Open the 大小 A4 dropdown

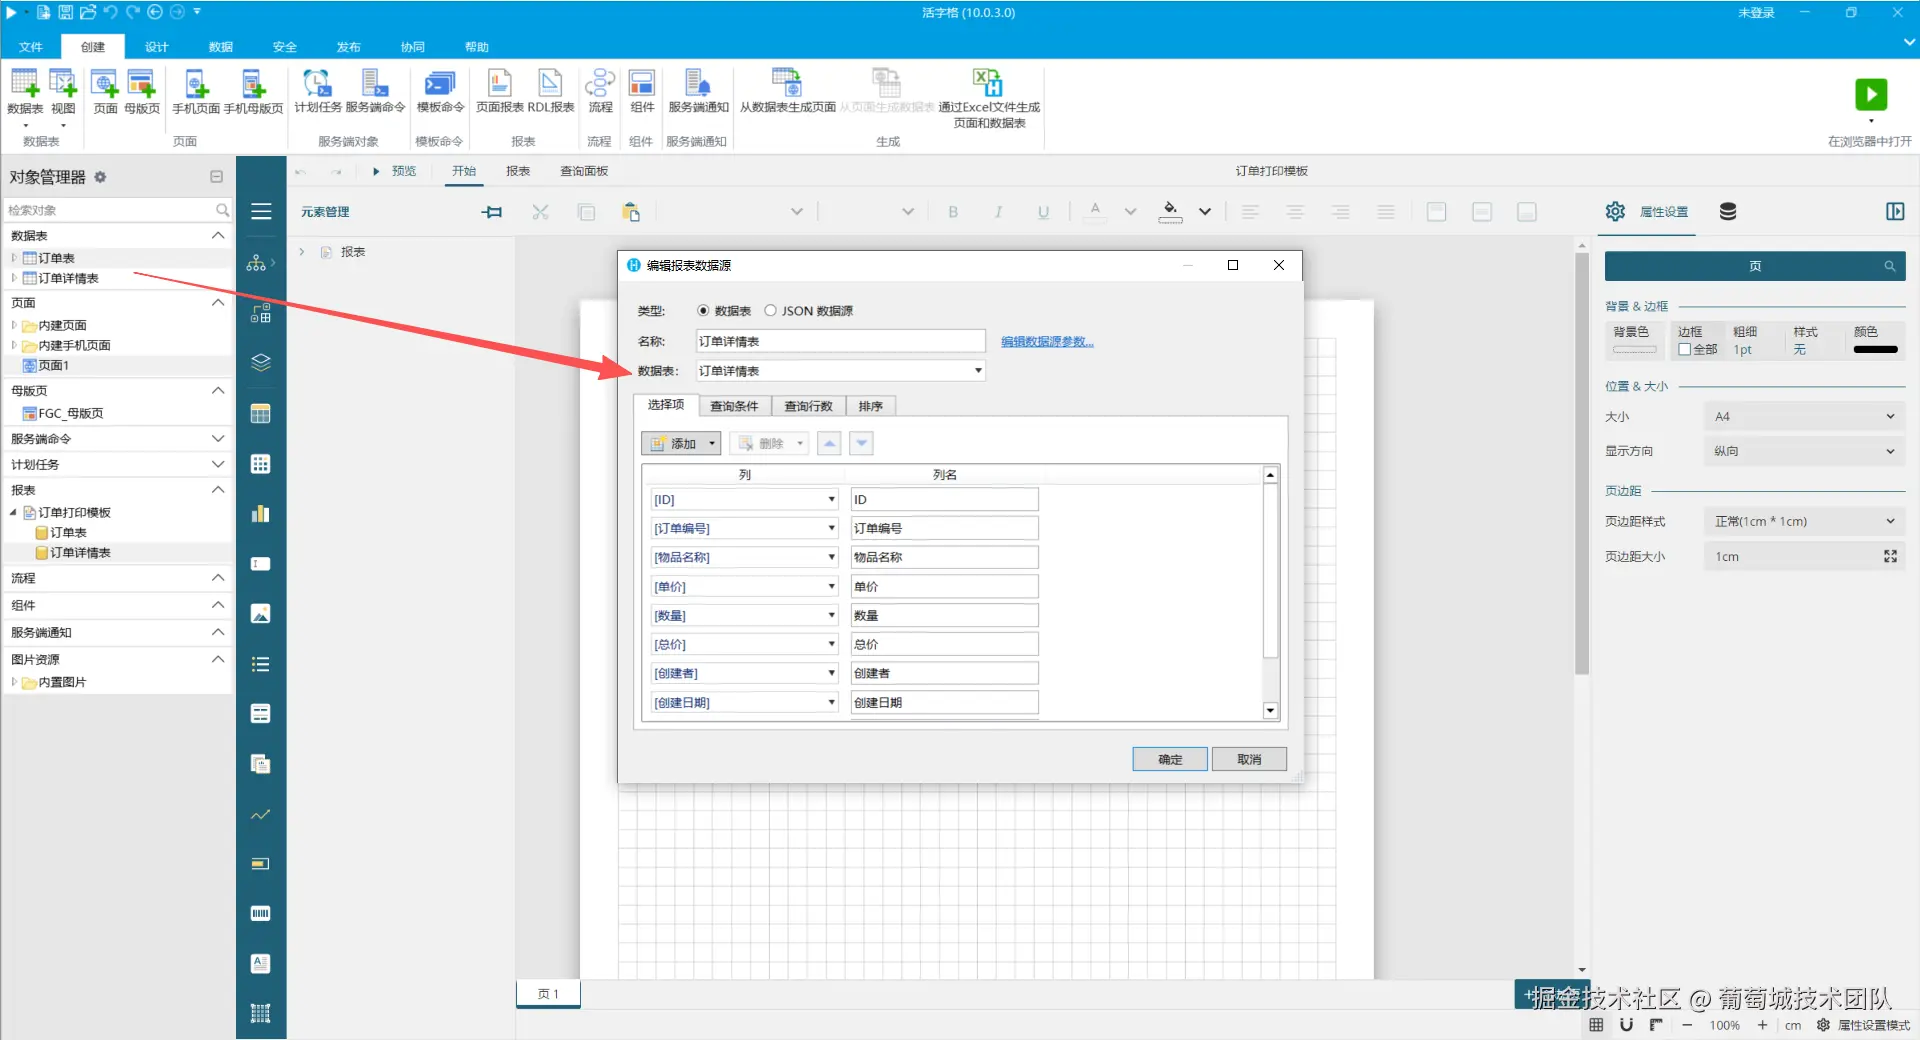coord(1803,417)
